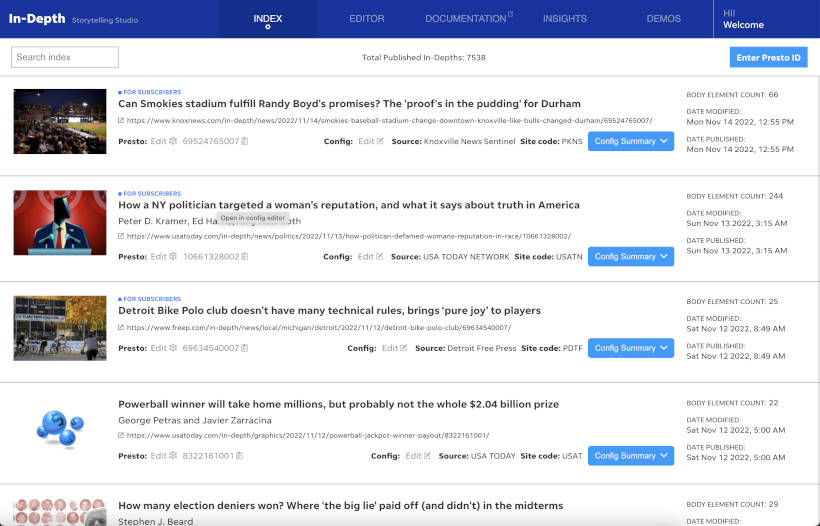
Task: Expand Config Summary for NY politician story
Action: click(x=631, y=257)
